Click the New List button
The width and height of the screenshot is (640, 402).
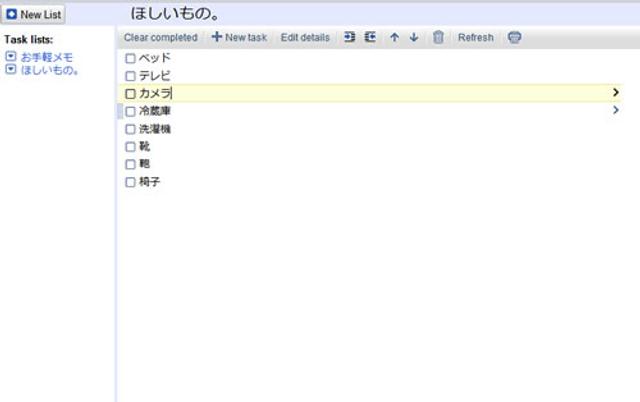(x=33, y=15)
